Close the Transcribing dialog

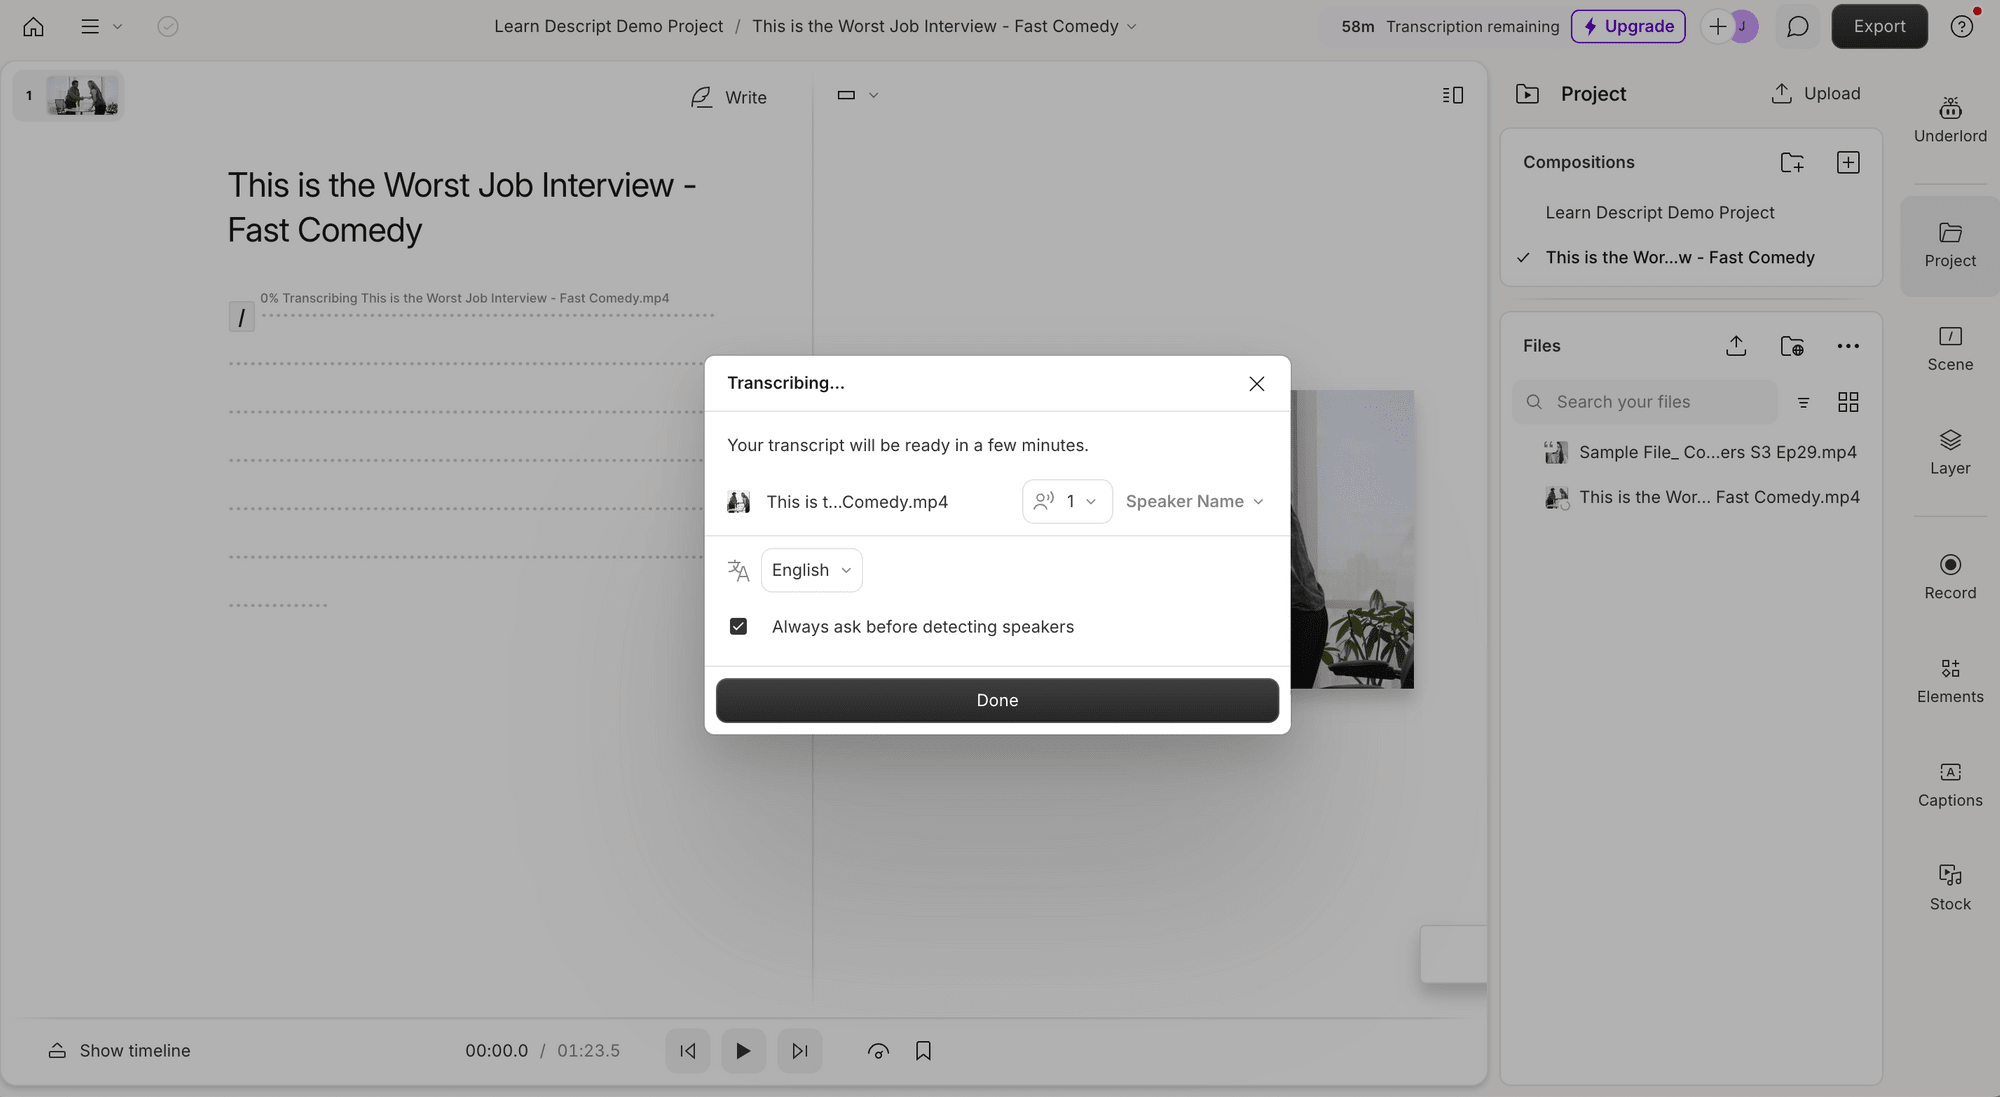click(1257, 384)
